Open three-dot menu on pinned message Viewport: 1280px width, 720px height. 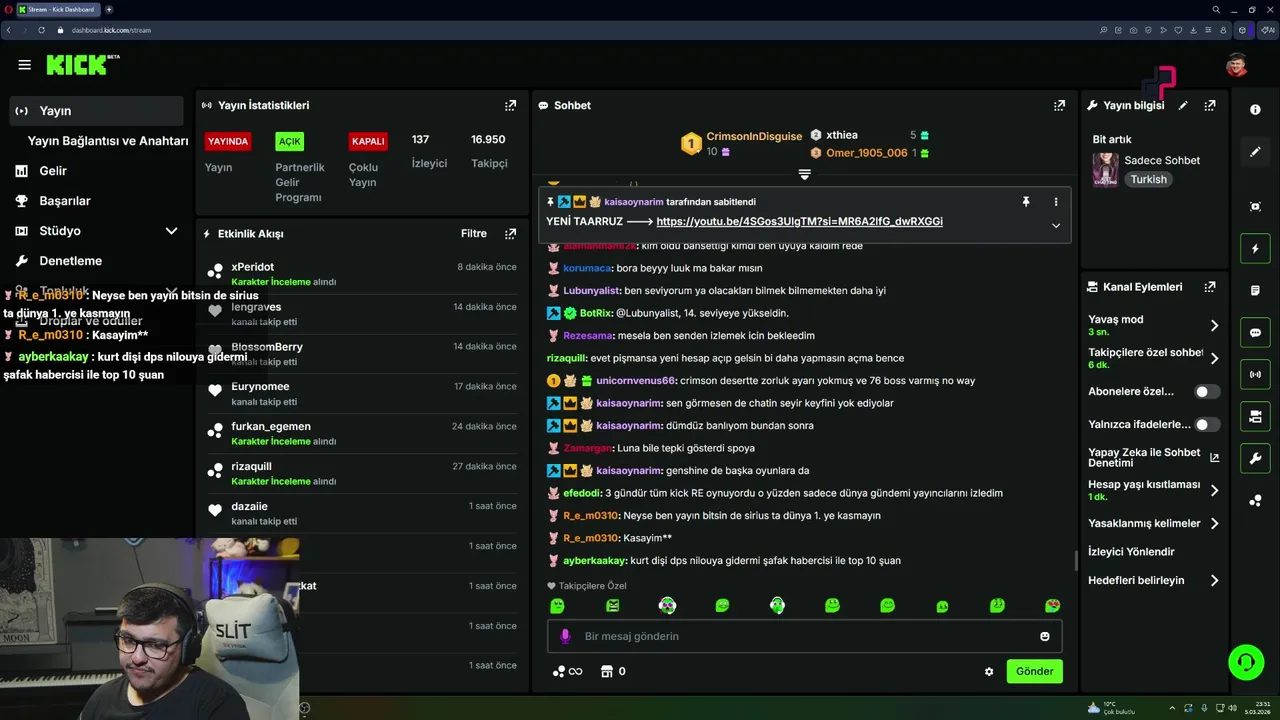(x=1055, y=202)
